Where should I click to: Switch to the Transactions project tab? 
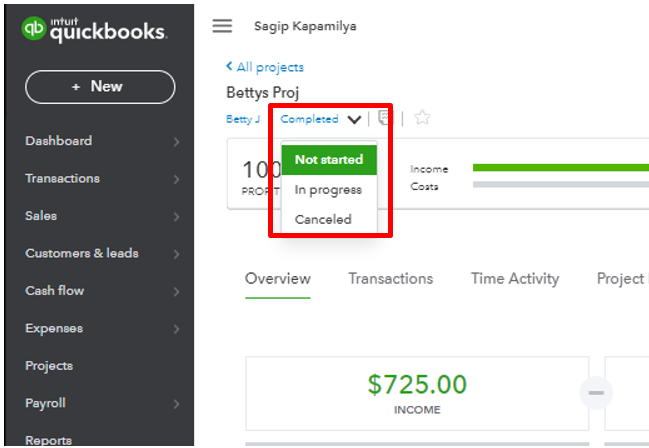(391, 279)
